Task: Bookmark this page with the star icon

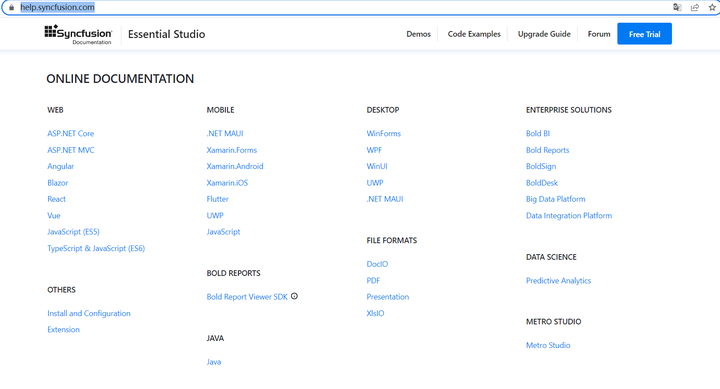Action: [x=712, y=7]
